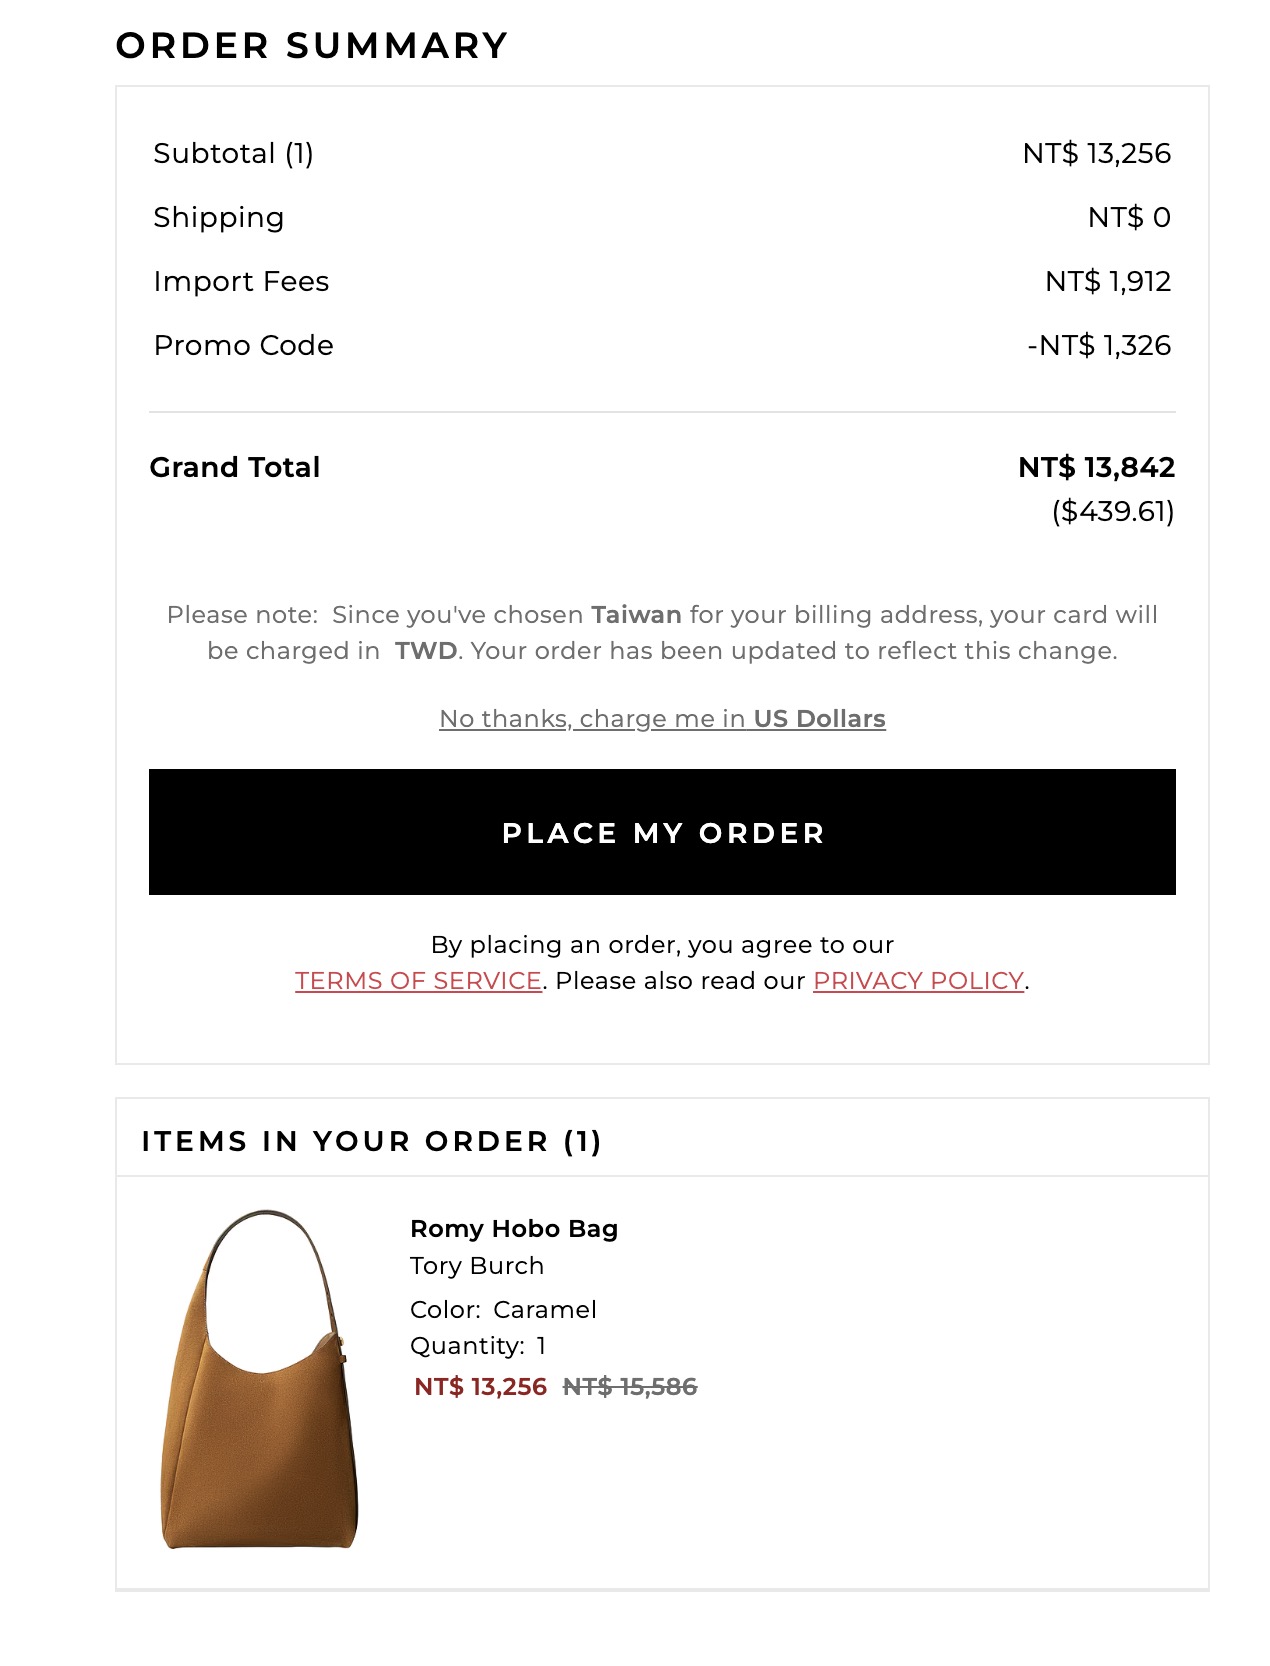Click the USD equivalent ($439.61) value
This screenshot has width=1270, height=1666.
[x=1113, y=512]
